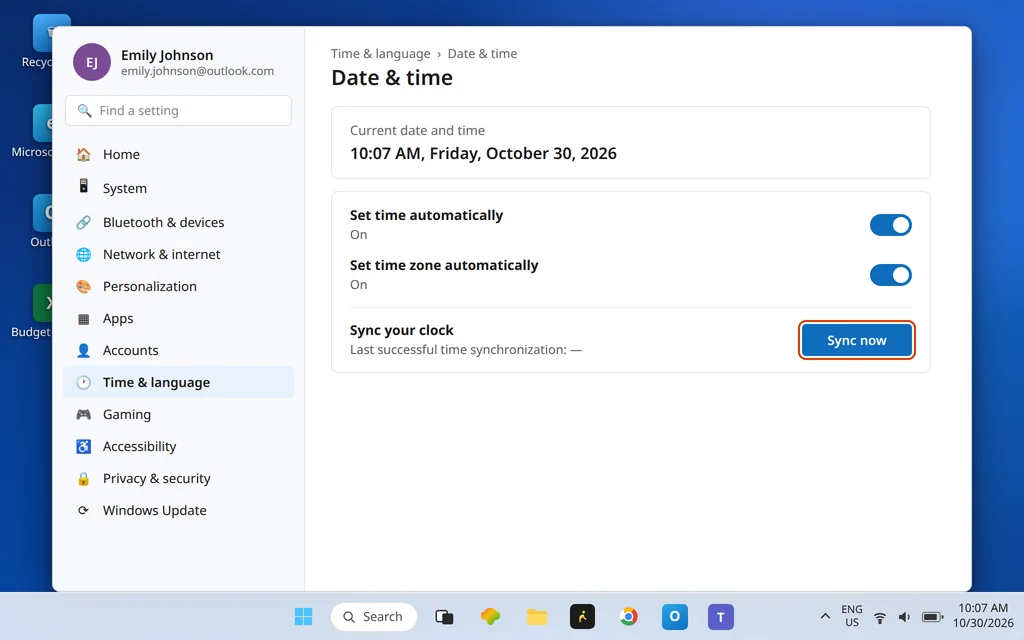
Task: Click the EJ profile avatar
Action: pos(92,62)
